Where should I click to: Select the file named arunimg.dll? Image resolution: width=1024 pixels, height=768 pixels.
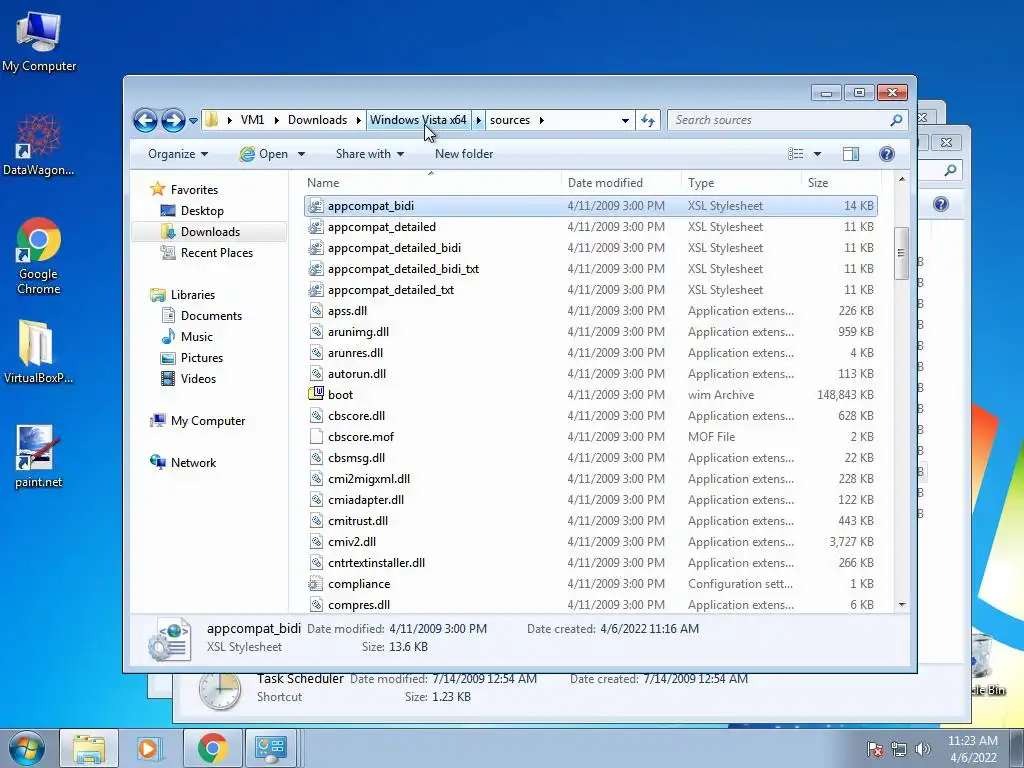click(x=359, y=332)
